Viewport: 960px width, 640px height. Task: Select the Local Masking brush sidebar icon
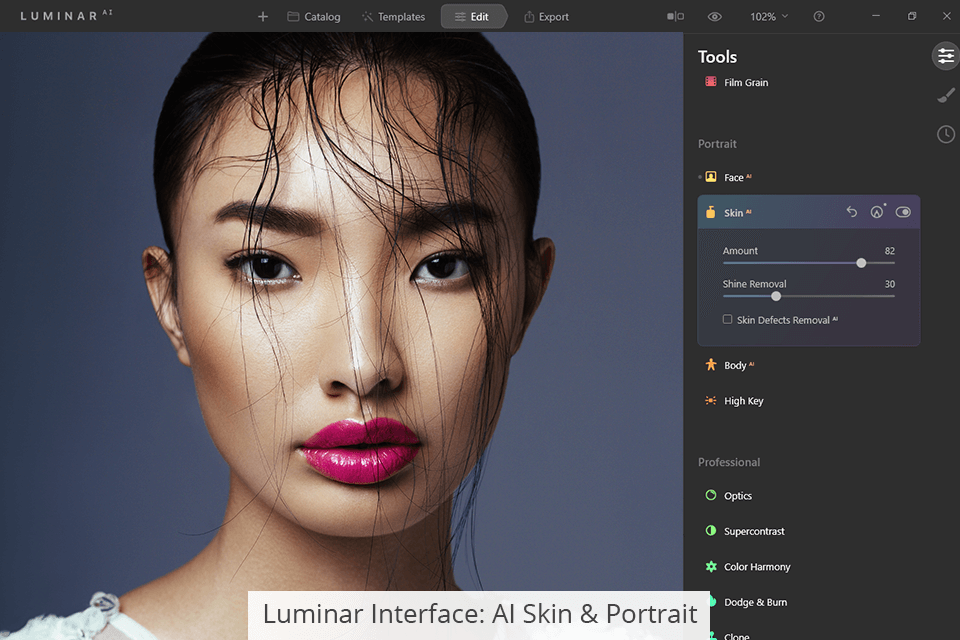point(946,96)
